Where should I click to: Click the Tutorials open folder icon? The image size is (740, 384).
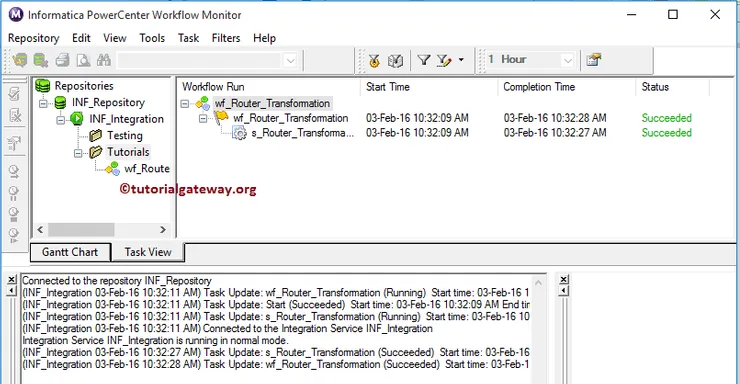[96, 152]
